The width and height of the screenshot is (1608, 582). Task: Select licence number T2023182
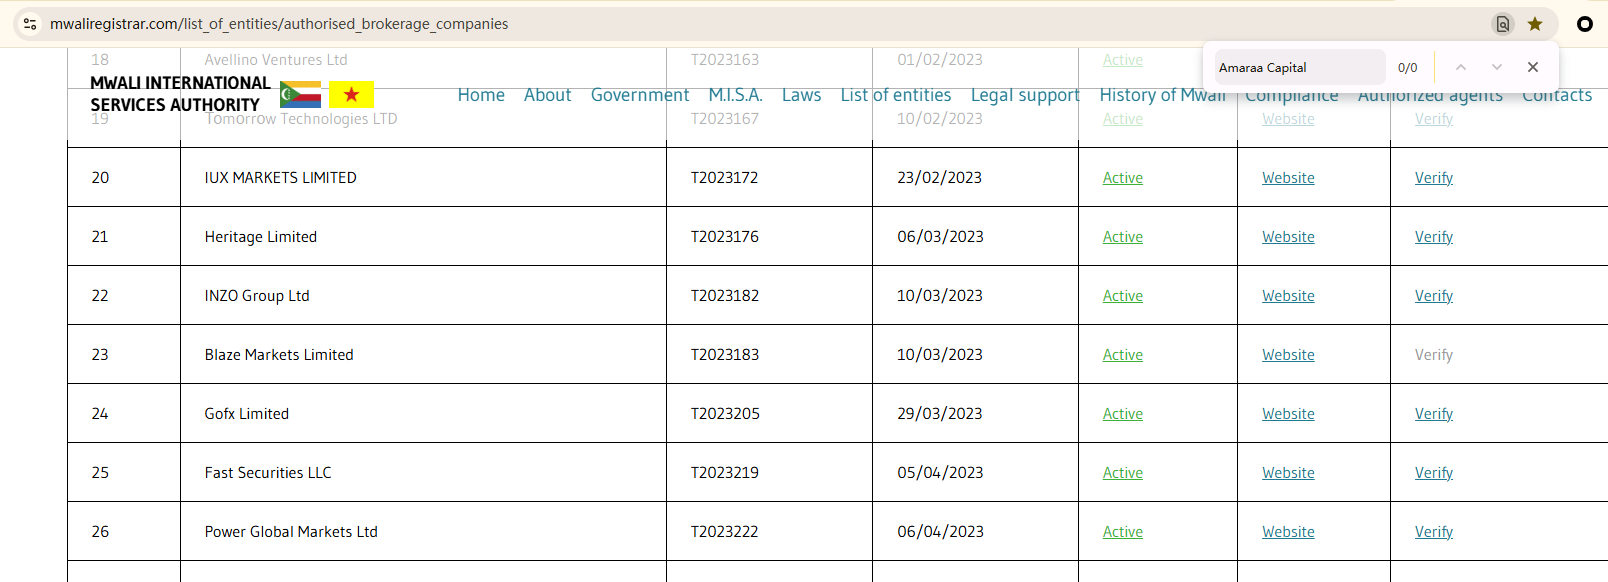(724, 296)
